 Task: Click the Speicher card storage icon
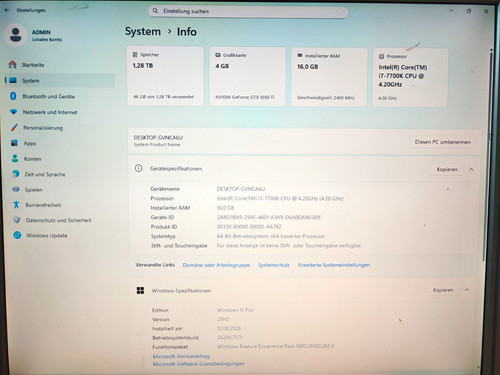135,54
